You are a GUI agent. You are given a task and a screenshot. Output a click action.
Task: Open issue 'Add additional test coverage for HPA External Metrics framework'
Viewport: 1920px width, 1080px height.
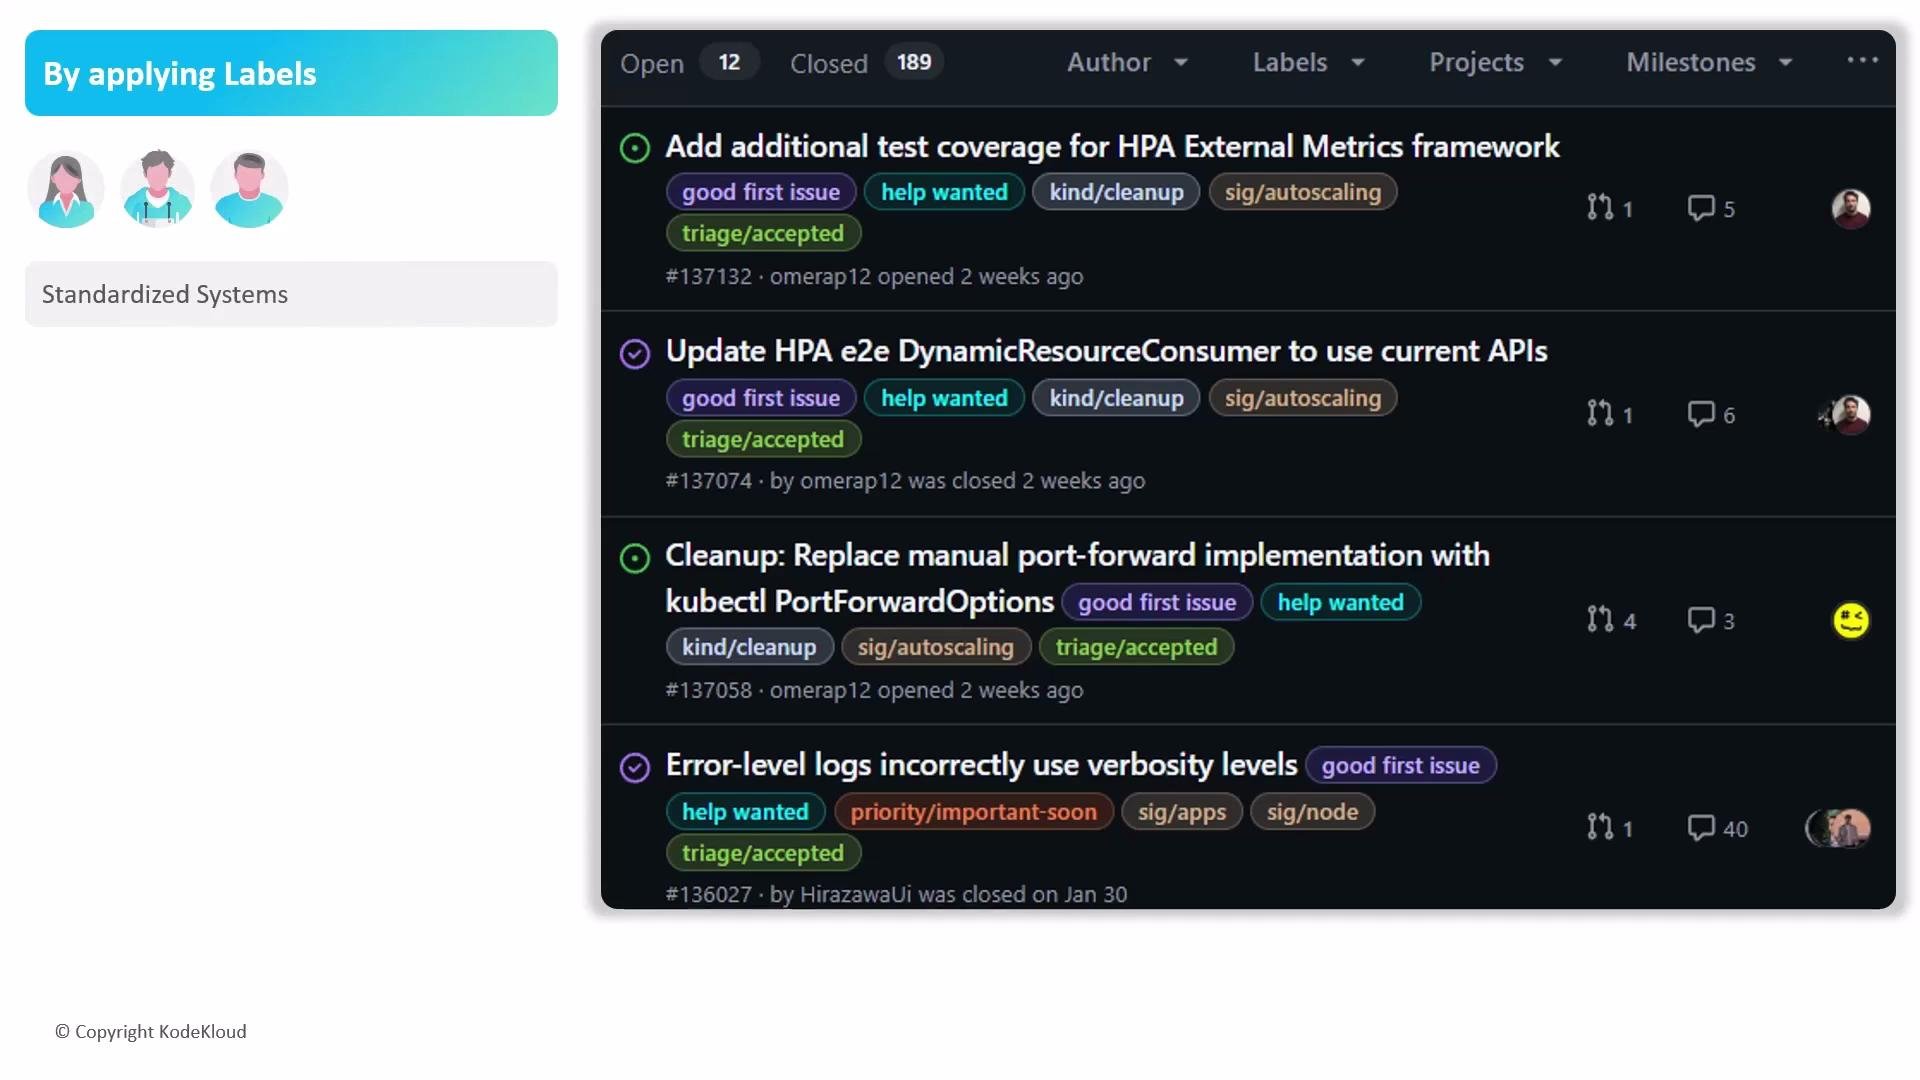click(x=1112, y=147)
